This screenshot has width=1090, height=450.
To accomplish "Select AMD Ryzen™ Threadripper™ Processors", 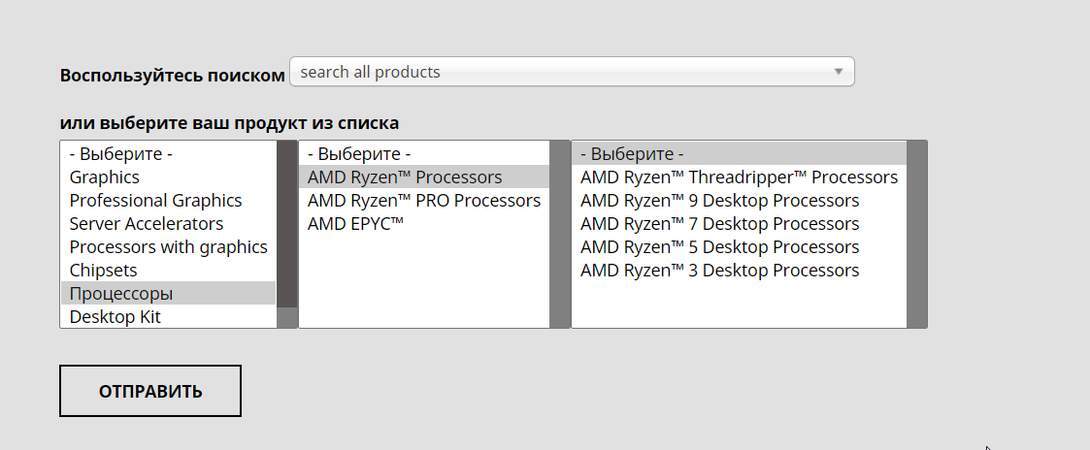I will (x=739, y=177).
